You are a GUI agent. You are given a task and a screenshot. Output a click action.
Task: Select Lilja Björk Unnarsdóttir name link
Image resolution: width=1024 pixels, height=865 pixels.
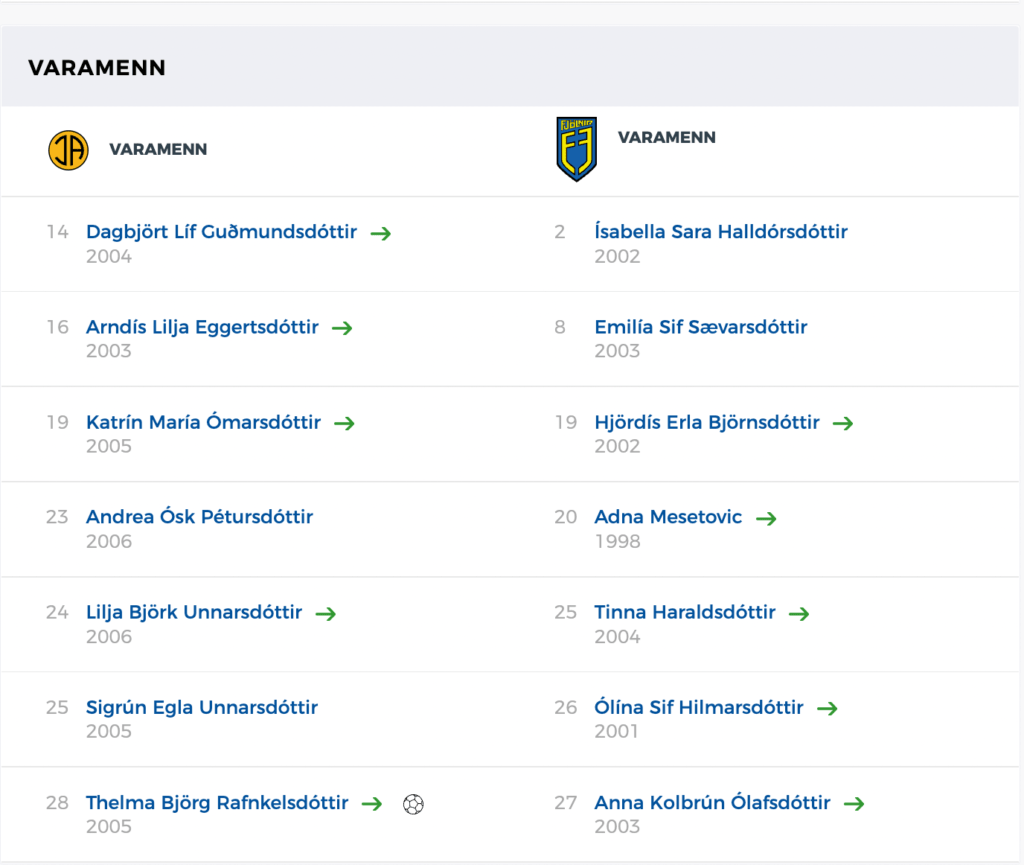click(x=194, y=612)
